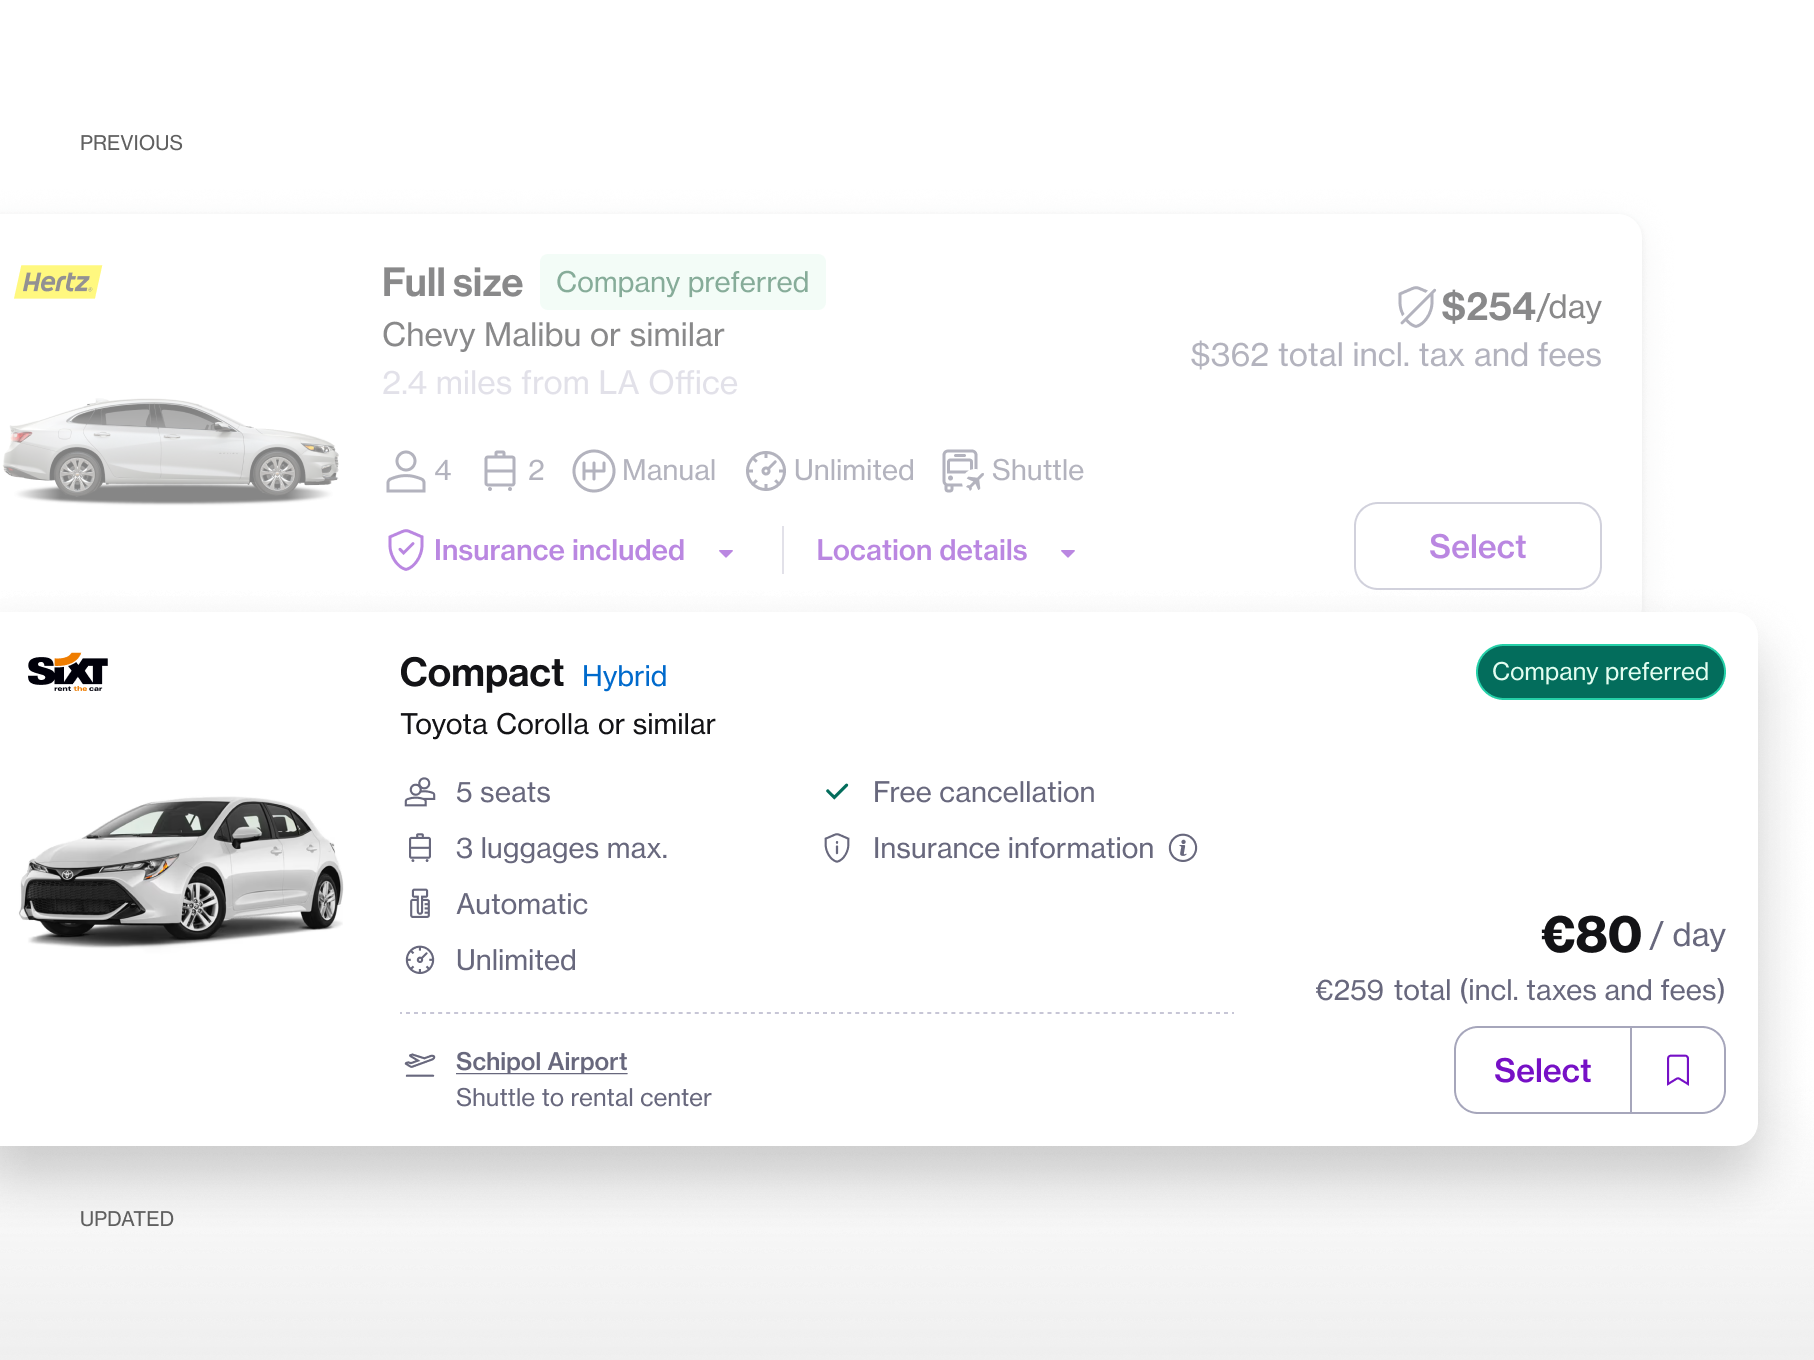Bookmark the Sixt Compact offer
The width and height of the screenshot is (1814, 1360).
1677,1070
